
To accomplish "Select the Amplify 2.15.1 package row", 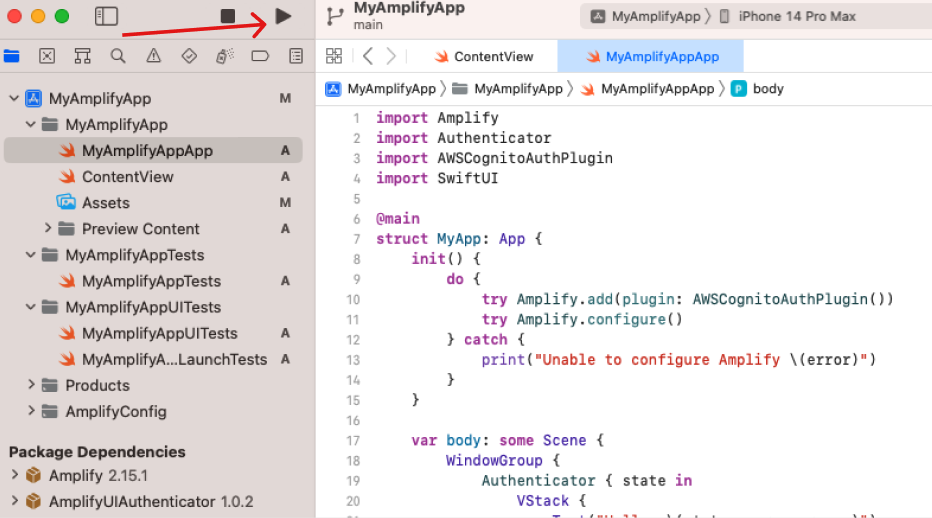I will click(x=153, y=476).
